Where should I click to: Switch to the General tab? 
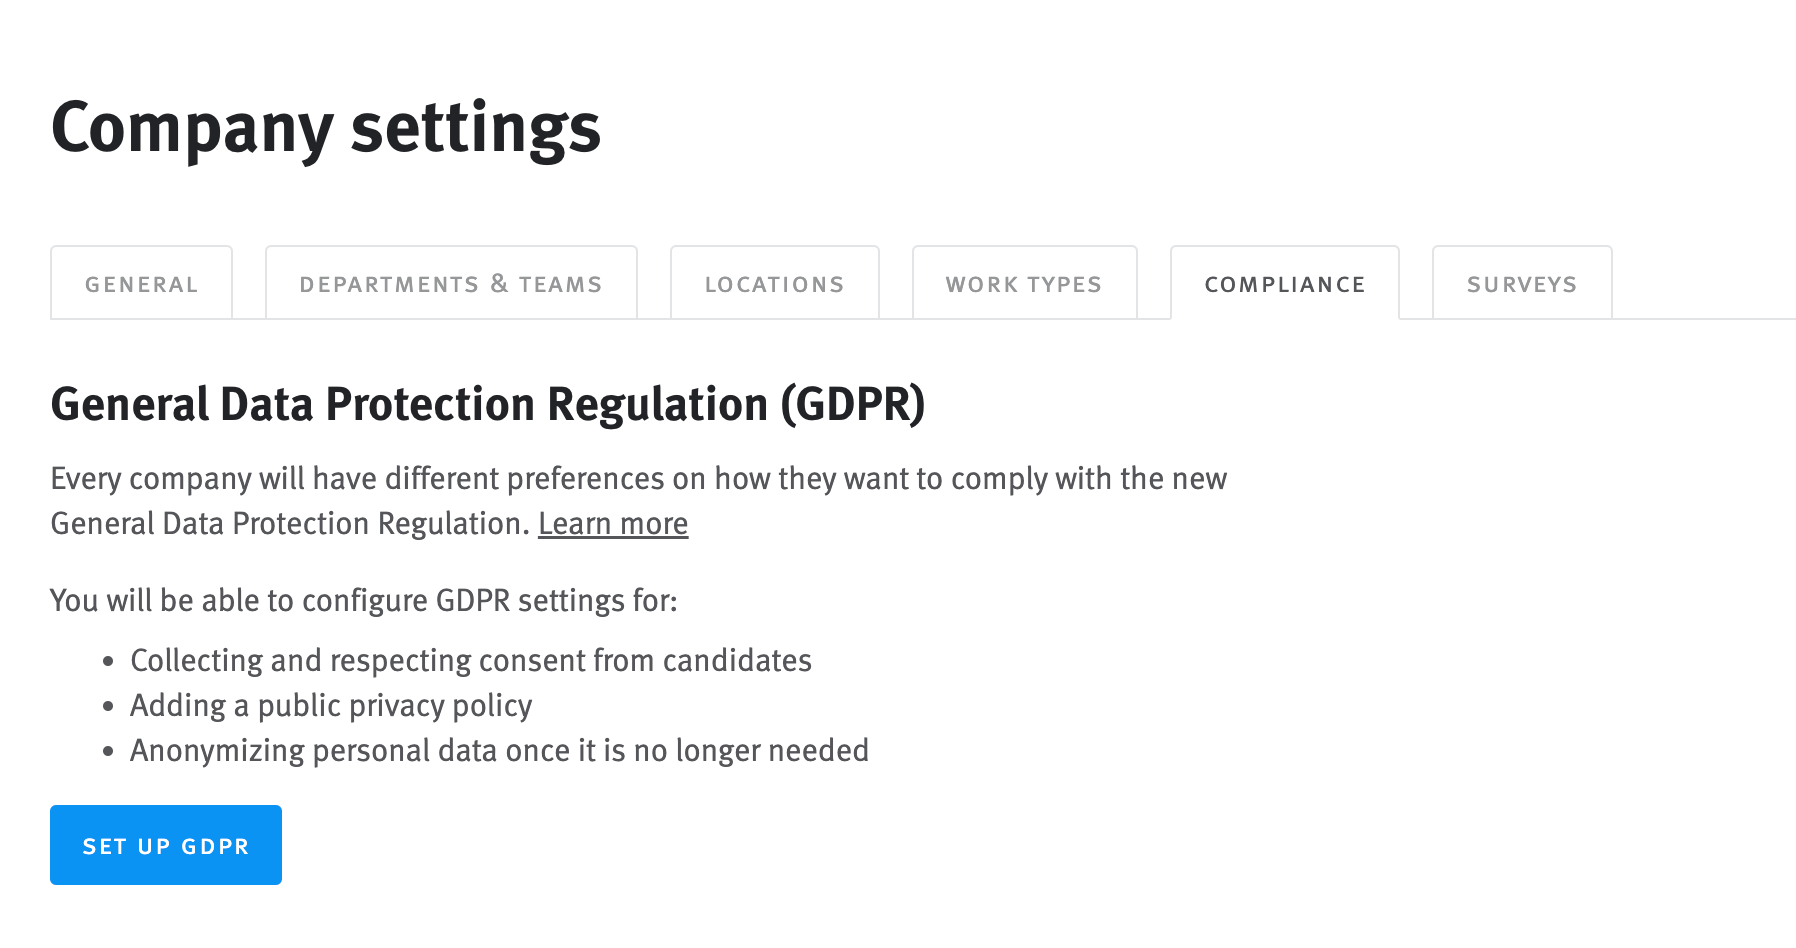tap(141, 283)
